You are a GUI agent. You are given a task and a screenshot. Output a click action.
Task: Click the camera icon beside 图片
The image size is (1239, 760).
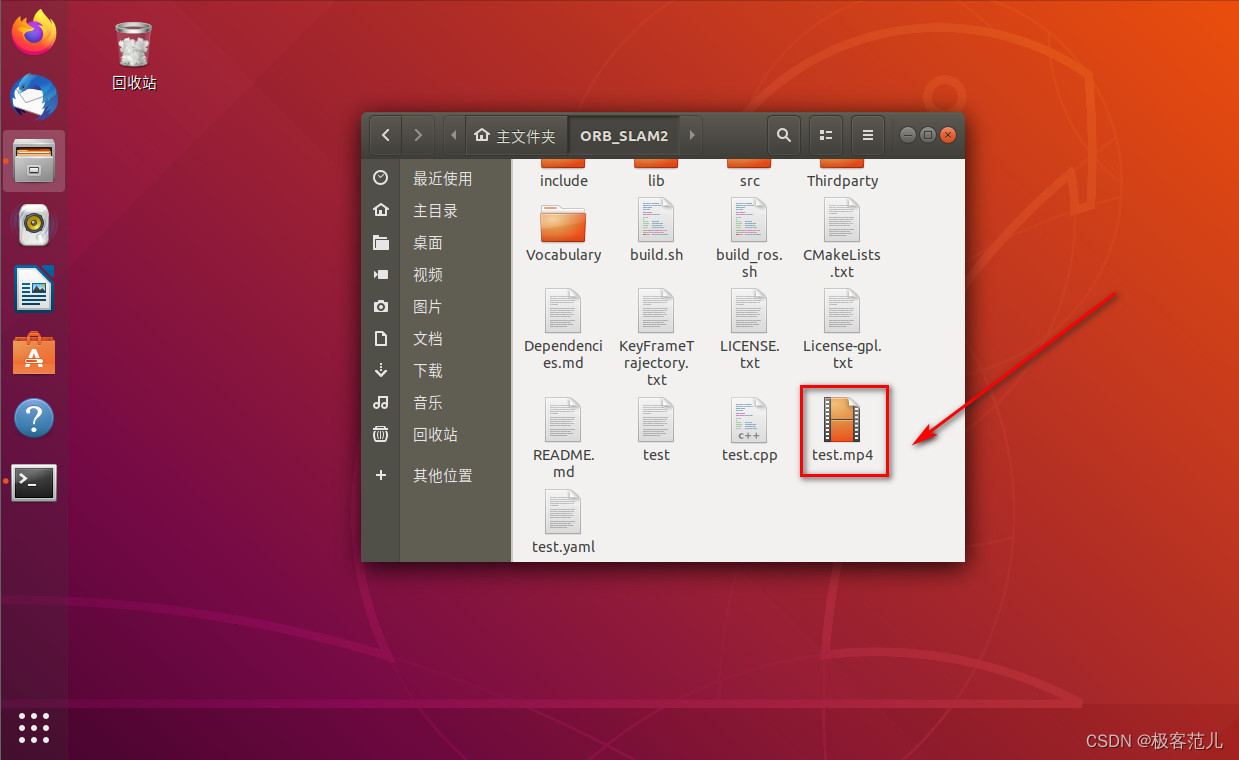(x=380, y=306)
